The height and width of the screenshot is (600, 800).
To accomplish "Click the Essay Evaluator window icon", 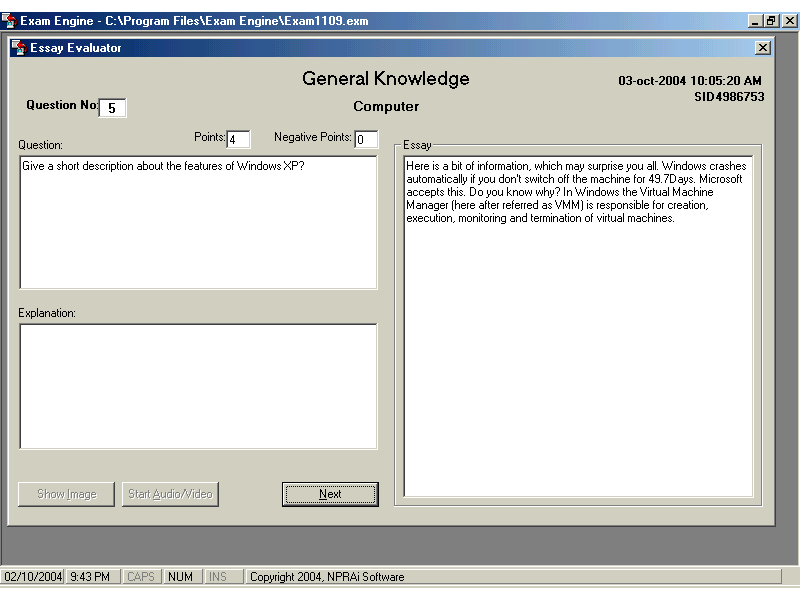I will [19, 48].
